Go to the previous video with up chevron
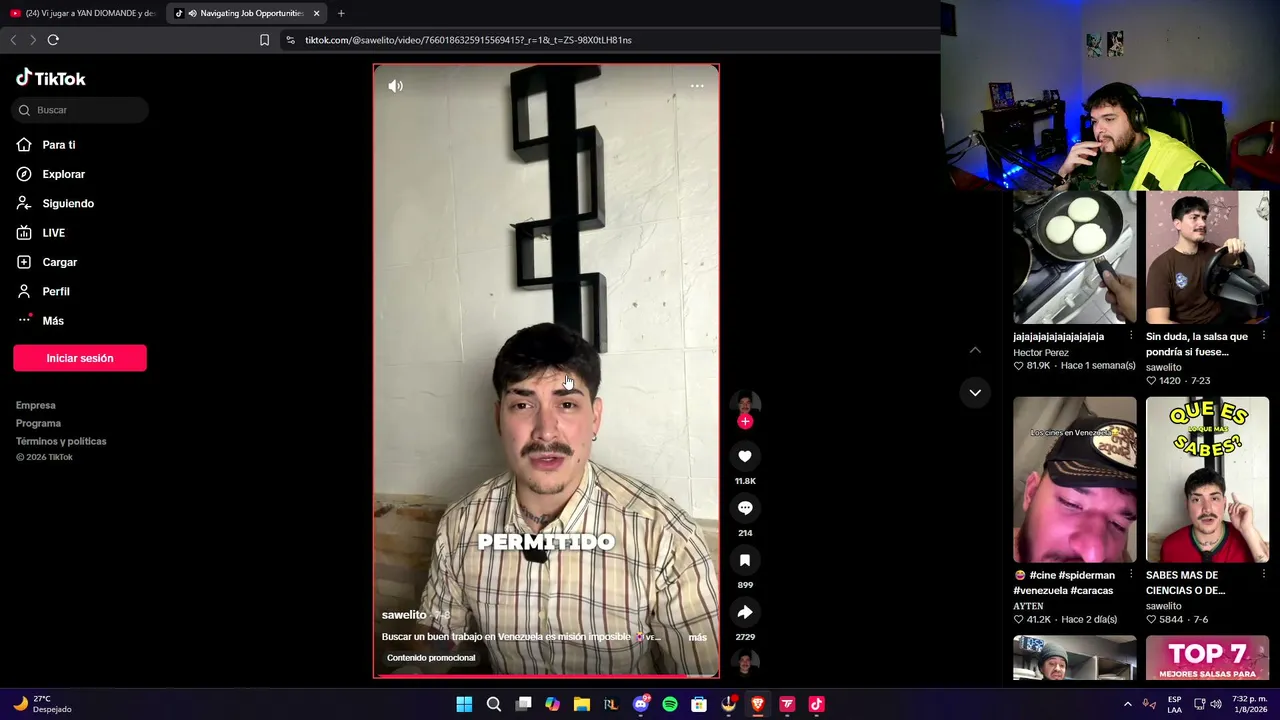 [975, 350]
